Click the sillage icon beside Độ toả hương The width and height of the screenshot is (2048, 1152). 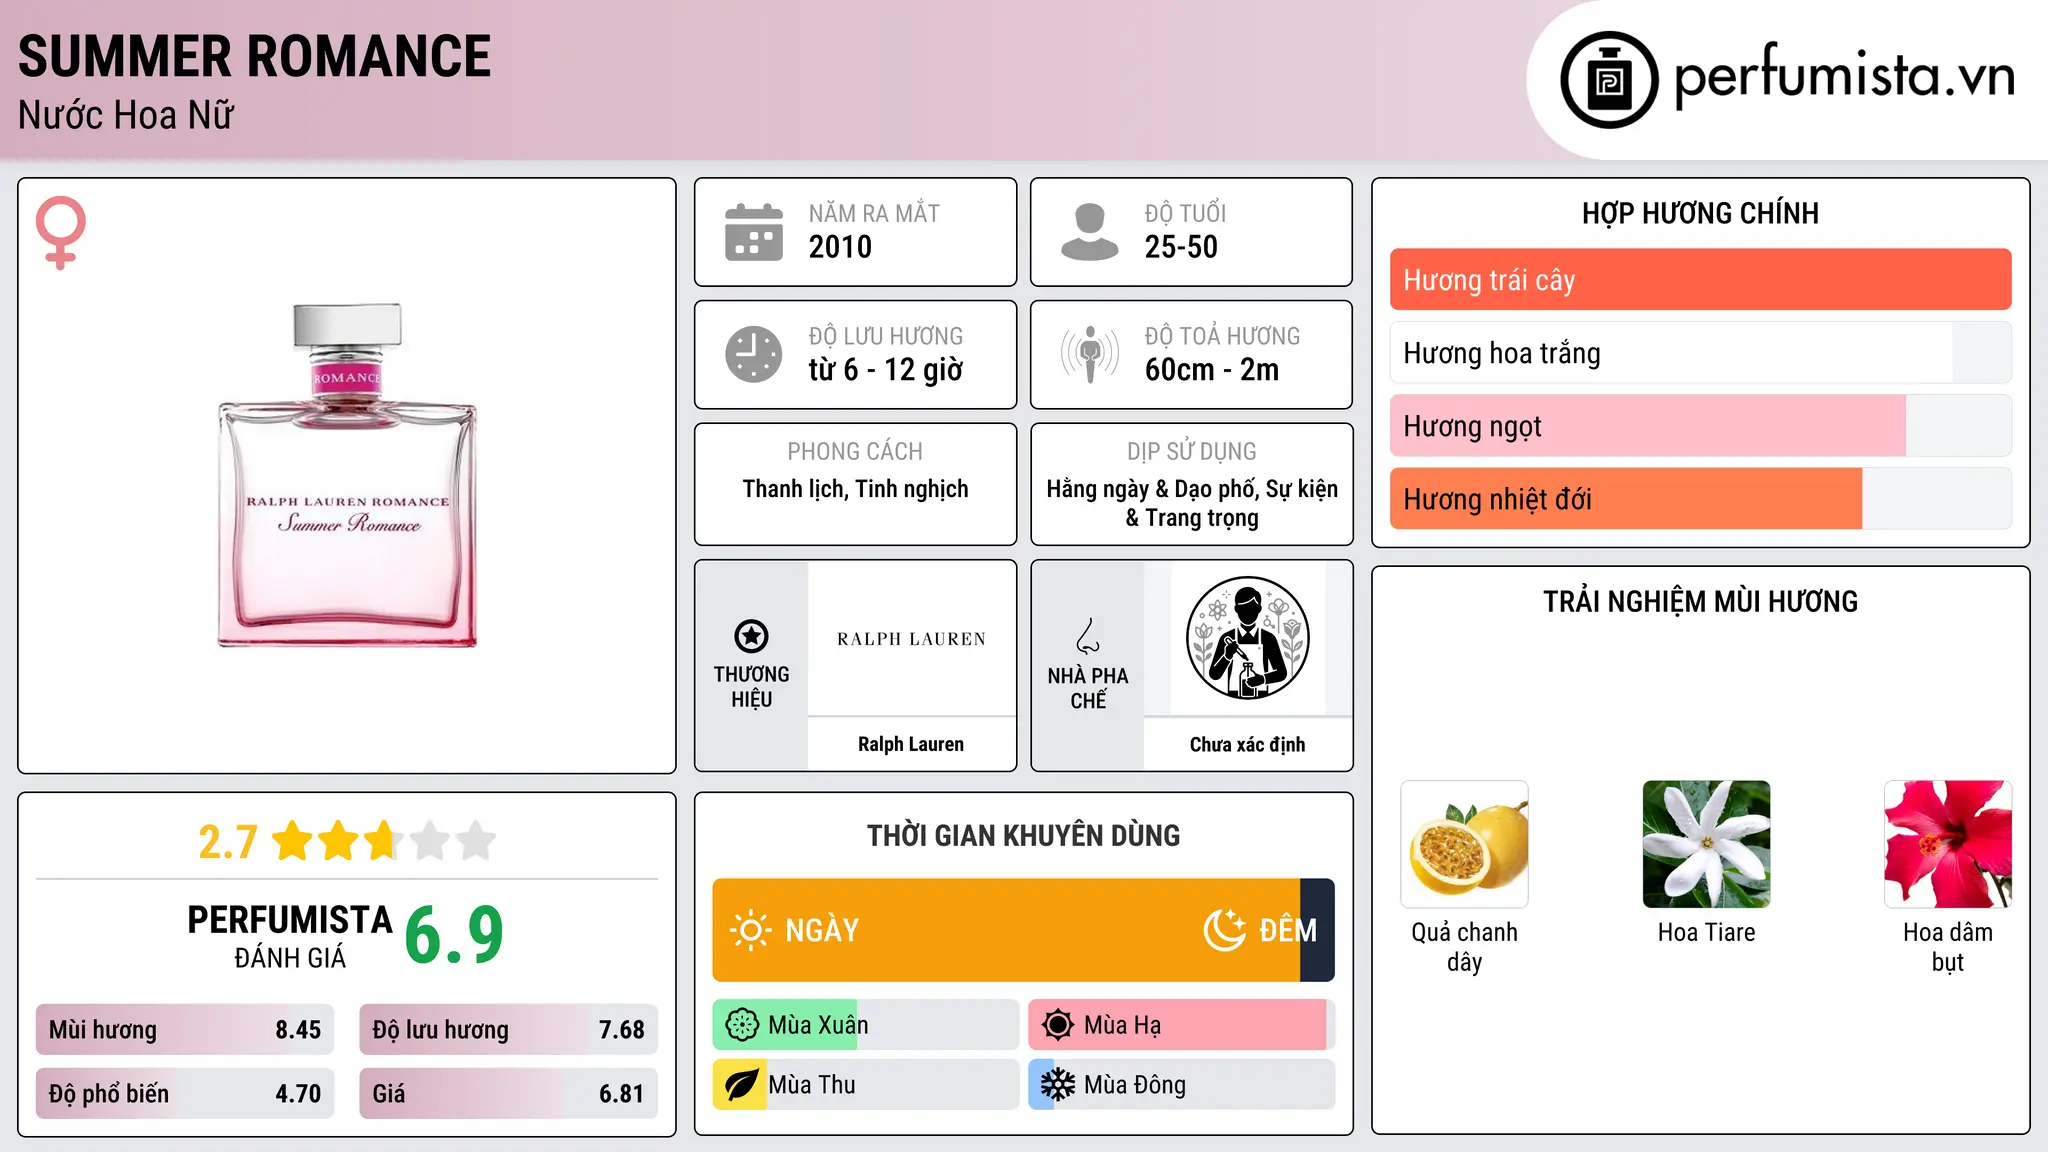coord(1089,354)
